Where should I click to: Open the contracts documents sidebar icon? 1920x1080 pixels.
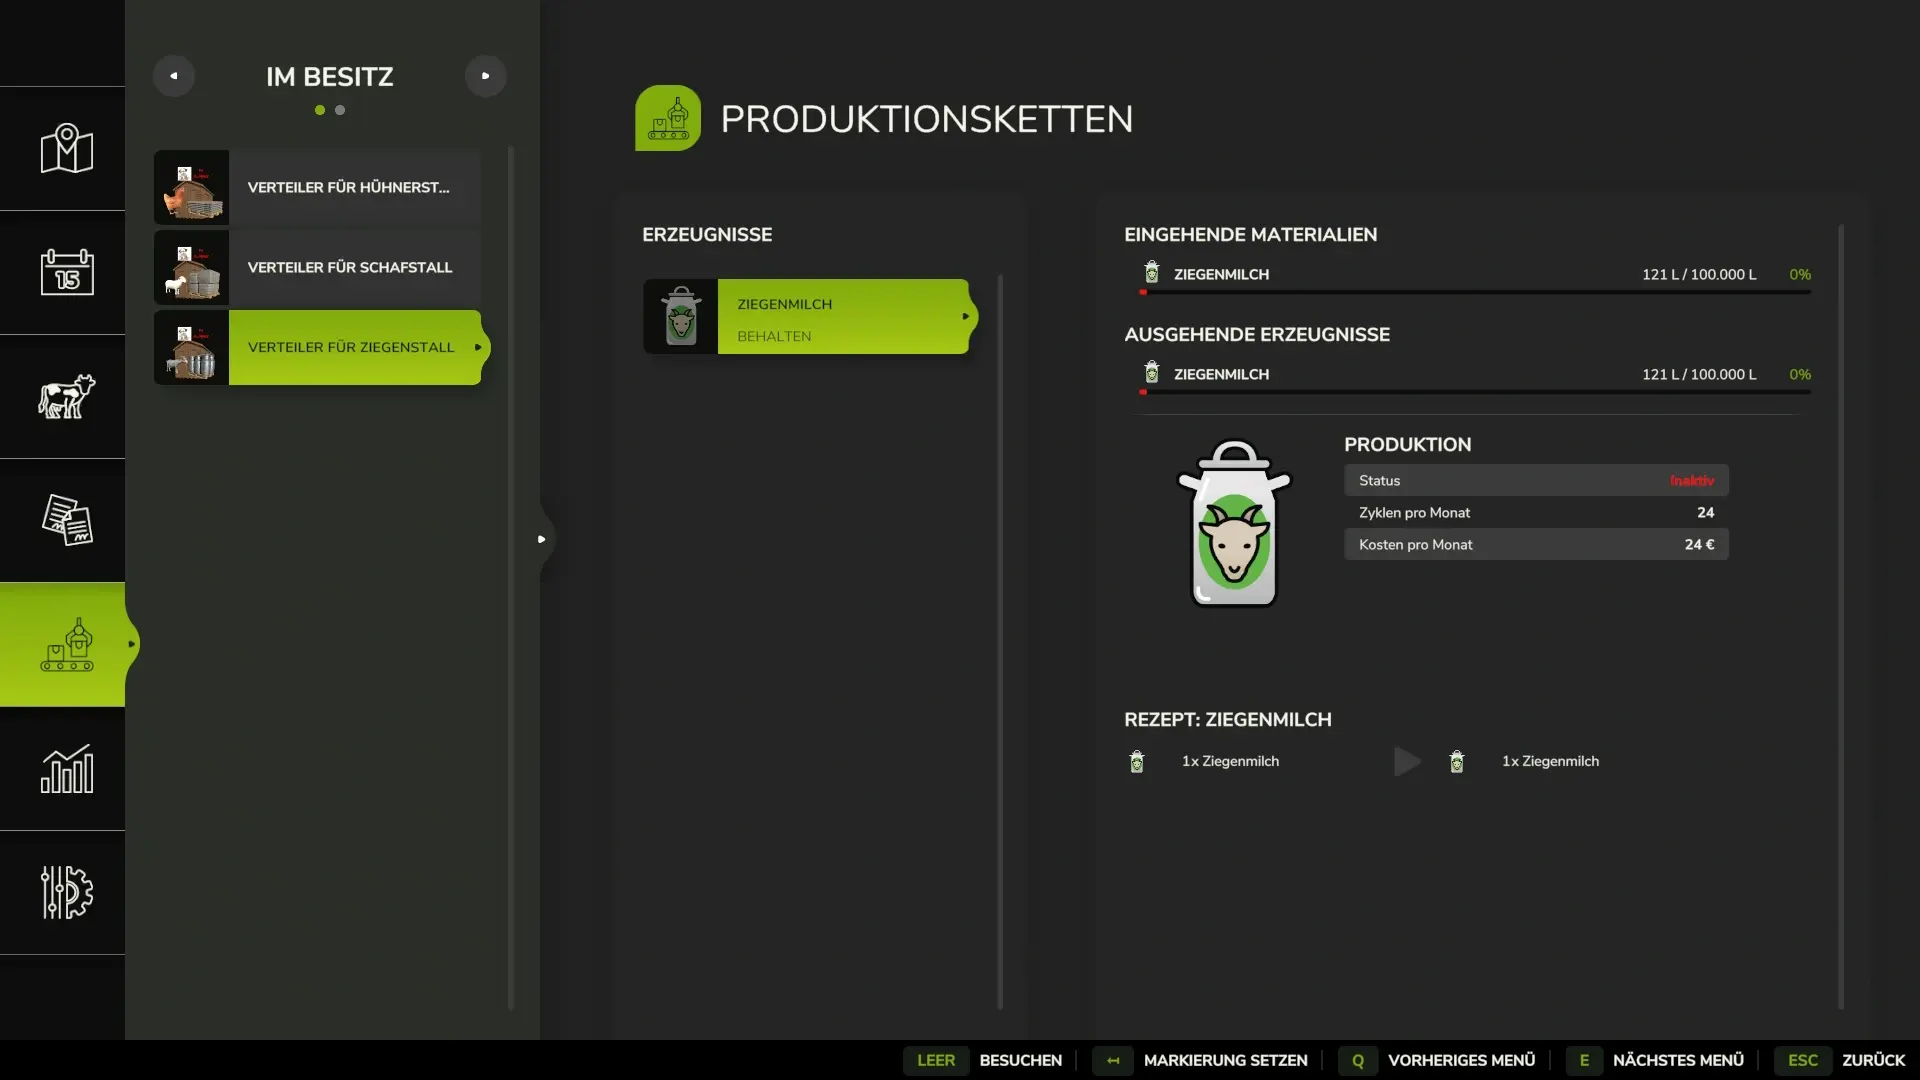[x=66, y=520]
